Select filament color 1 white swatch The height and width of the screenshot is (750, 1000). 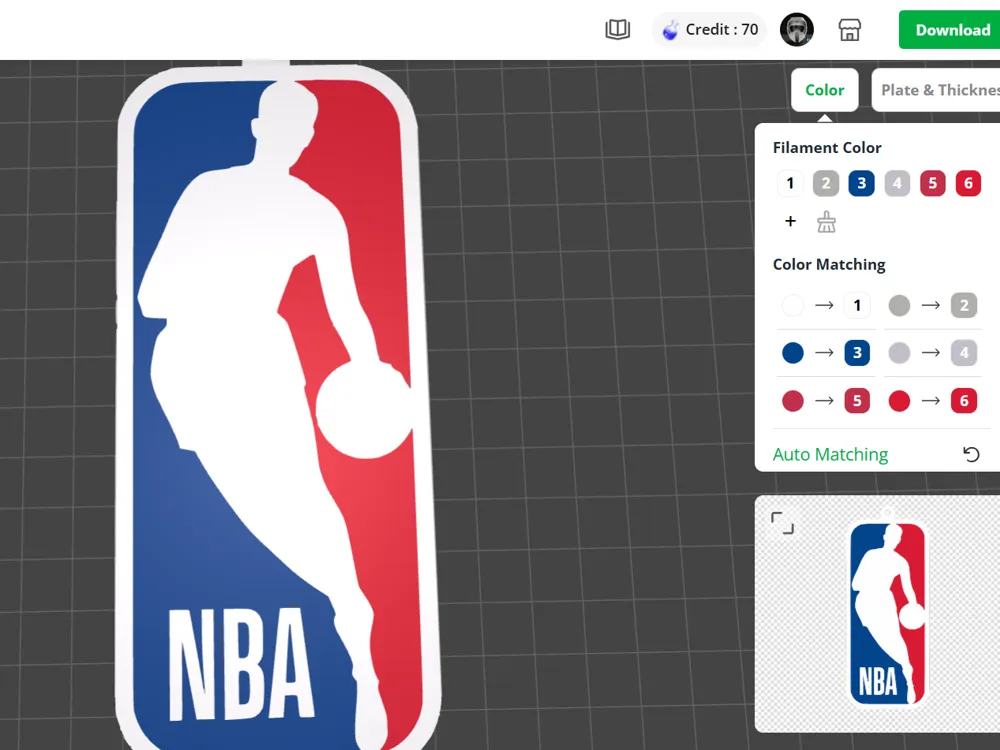[790, 184]
